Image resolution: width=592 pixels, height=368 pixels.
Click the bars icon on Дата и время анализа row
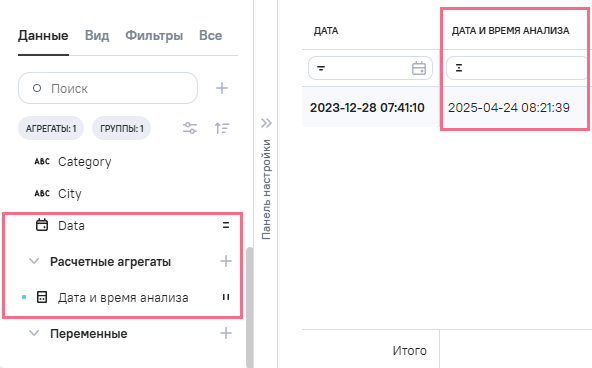(226, 297)
